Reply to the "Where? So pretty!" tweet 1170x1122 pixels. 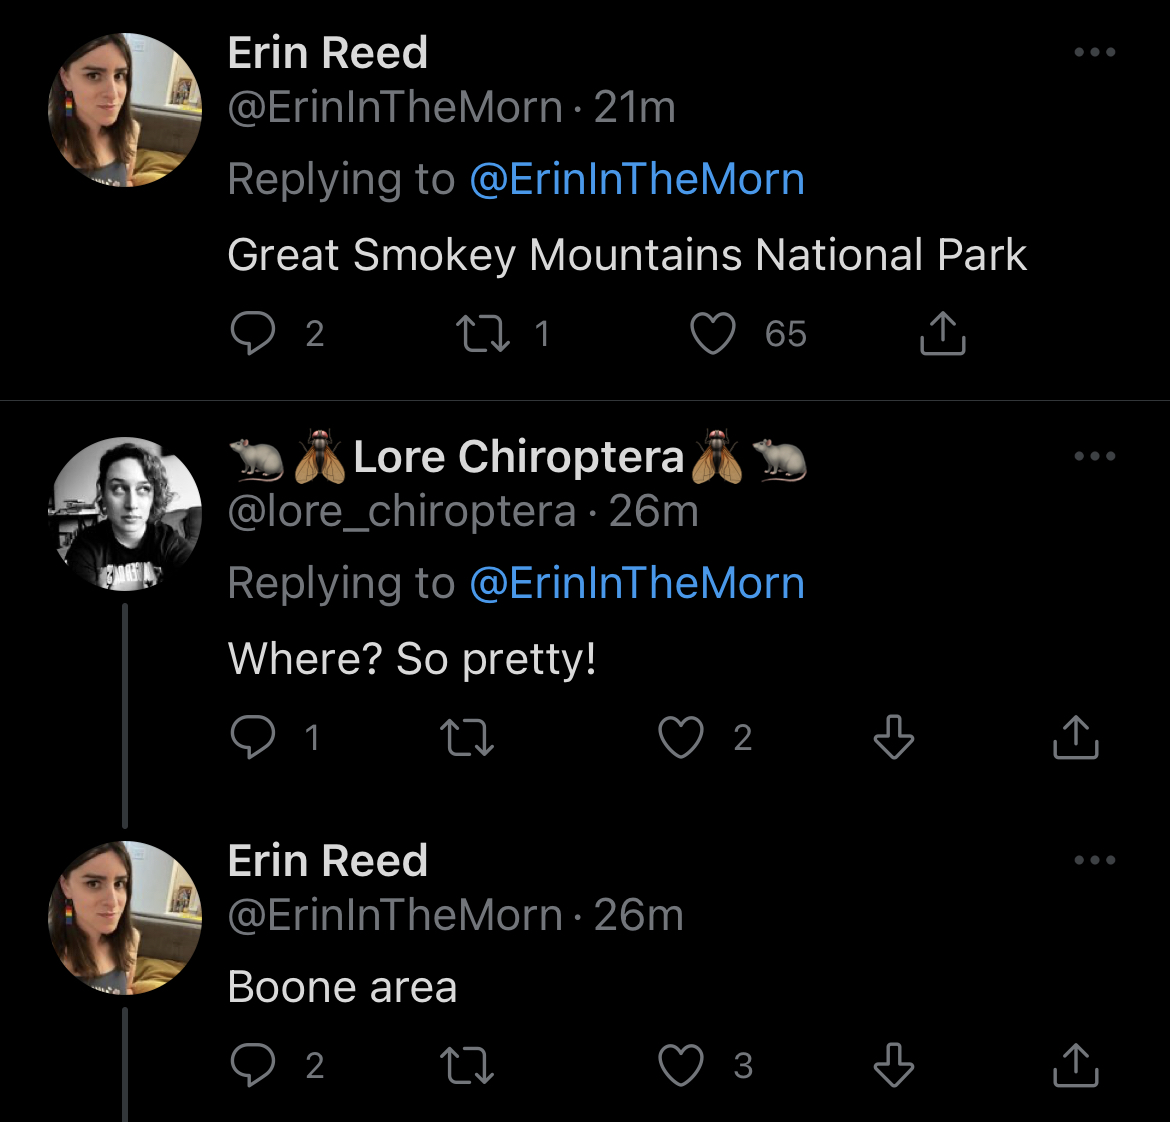[x=252, y=738]
